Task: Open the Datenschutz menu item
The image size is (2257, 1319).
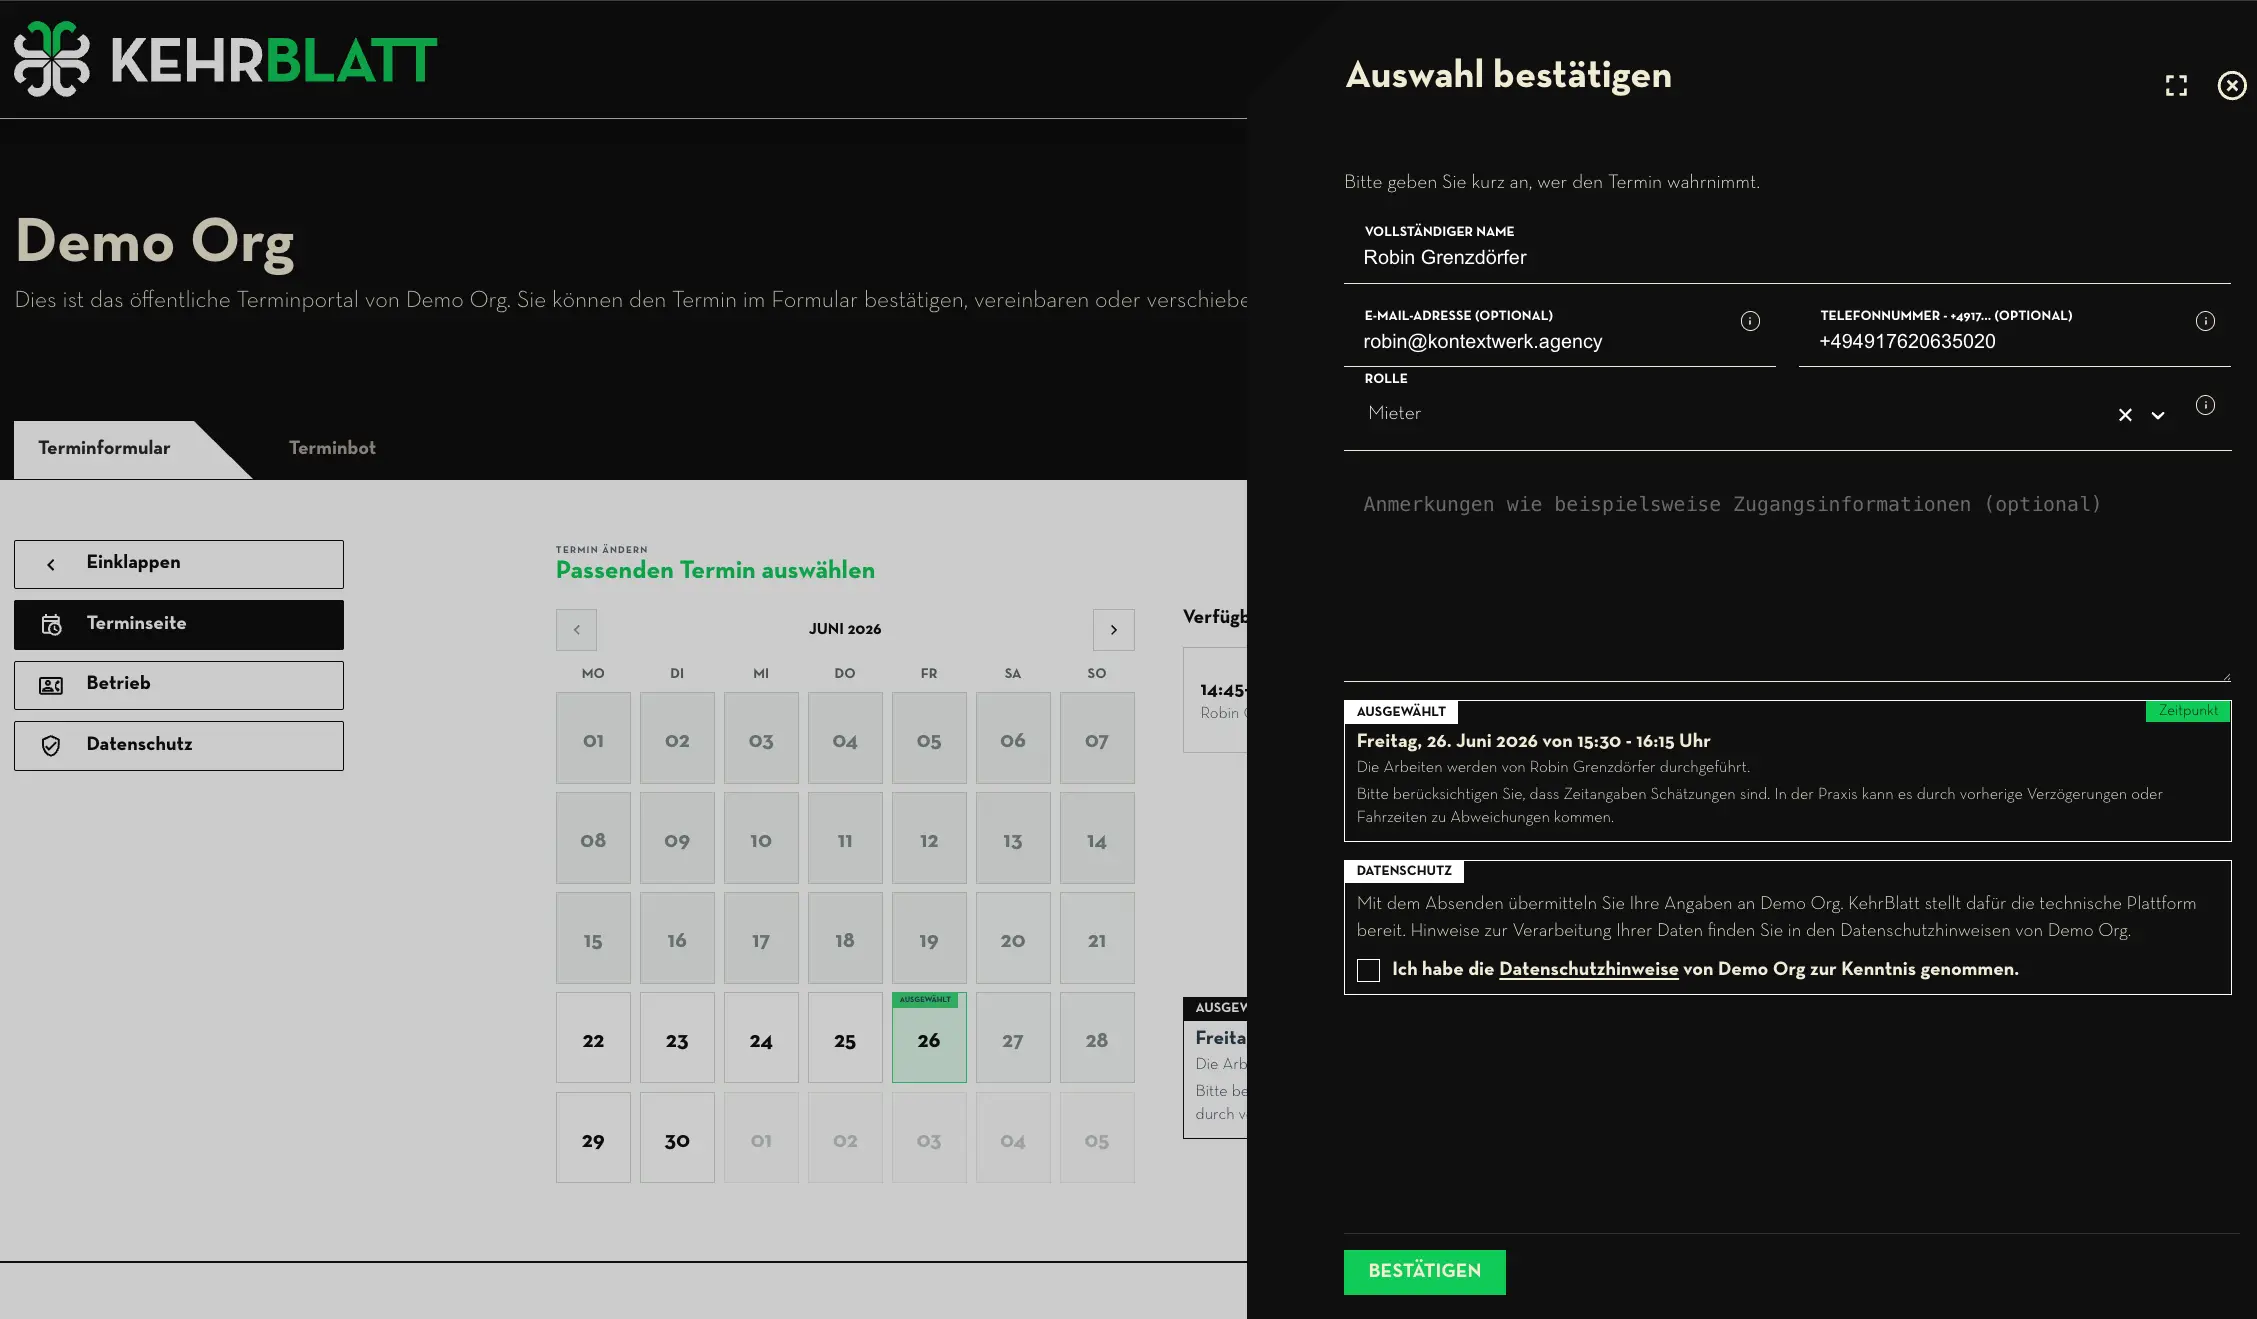Action: tap(179, 746)
